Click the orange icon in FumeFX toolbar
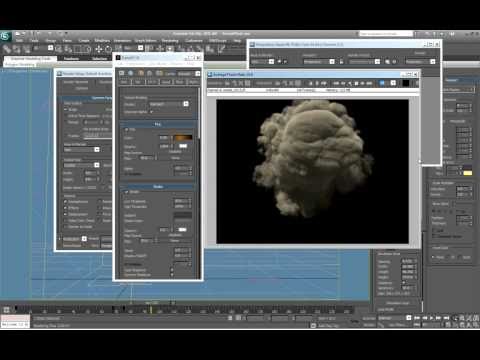480x360 pixels. [x=140, y=73]
